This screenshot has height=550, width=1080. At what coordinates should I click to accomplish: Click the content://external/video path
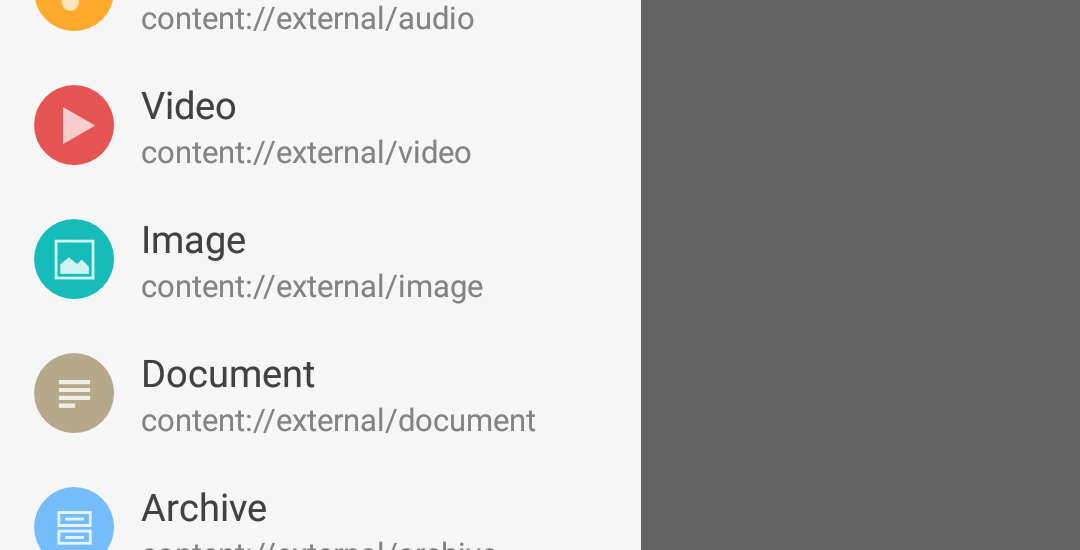click(306, 153)
